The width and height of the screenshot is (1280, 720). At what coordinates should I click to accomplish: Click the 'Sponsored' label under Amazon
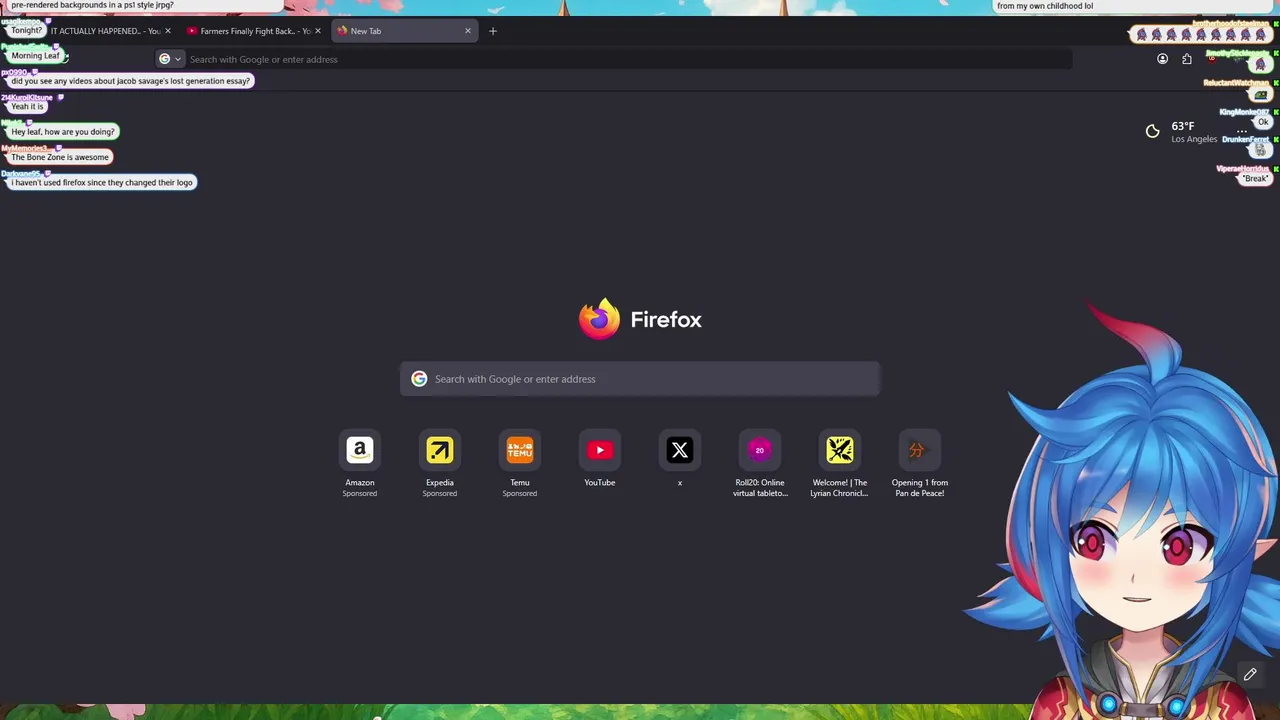[x=360, y=493]
